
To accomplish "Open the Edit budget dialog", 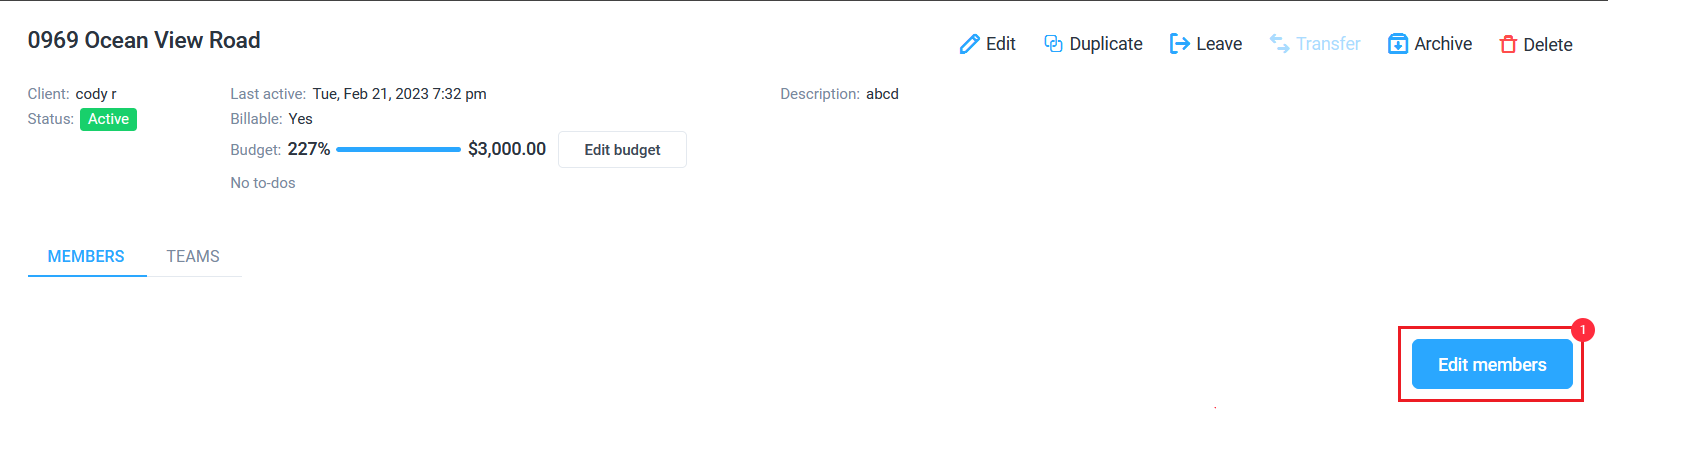I will point(622,150).
